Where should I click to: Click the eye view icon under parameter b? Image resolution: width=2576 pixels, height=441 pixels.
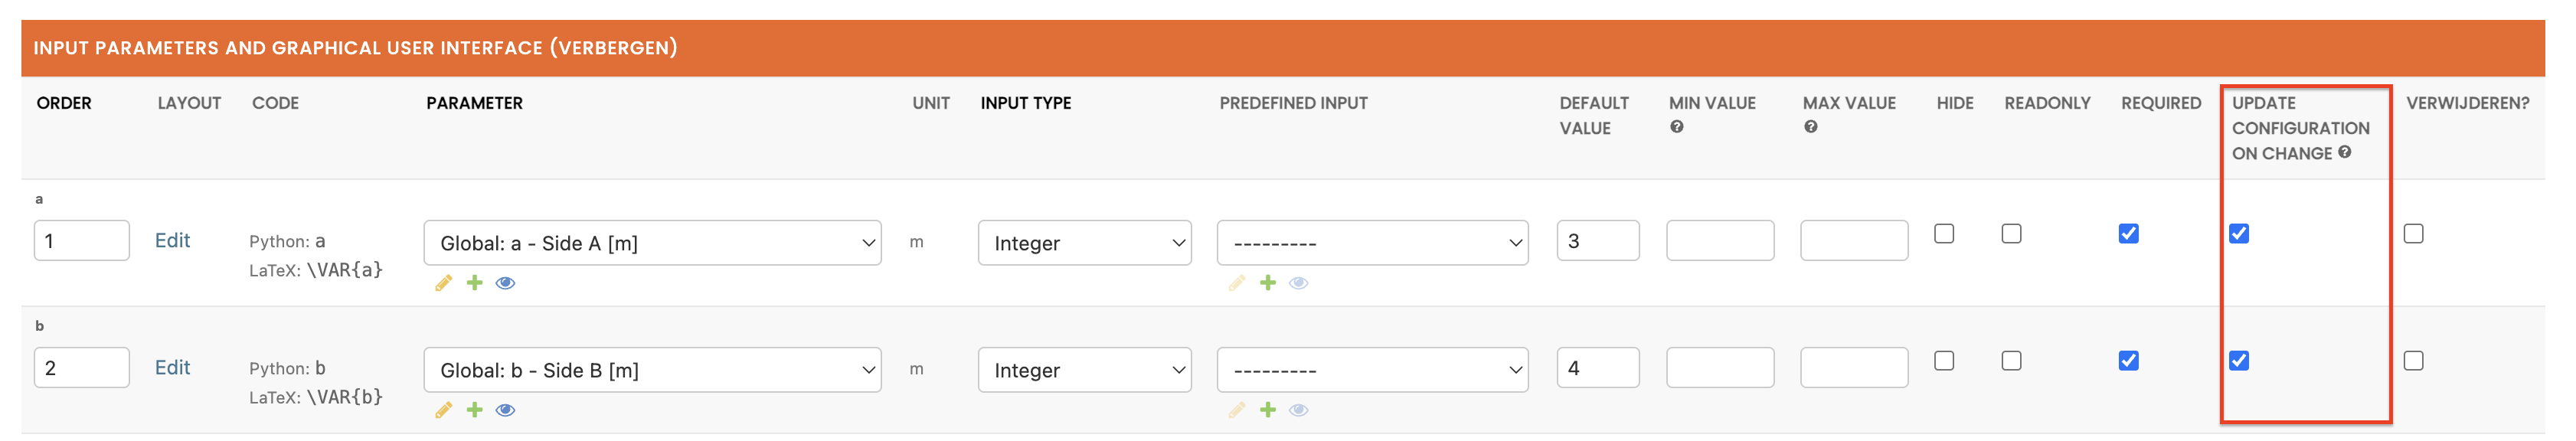(505, 410)
